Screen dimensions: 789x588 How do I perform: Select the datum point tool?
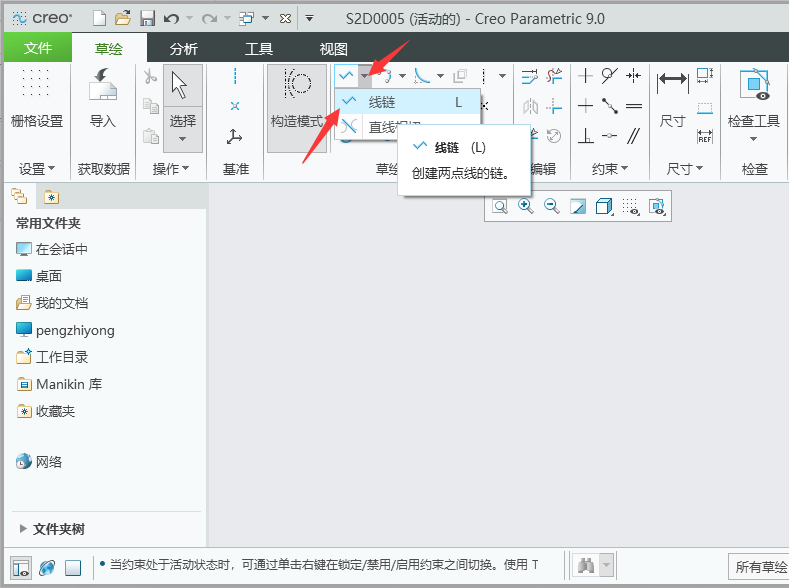[x=235, y=106]
